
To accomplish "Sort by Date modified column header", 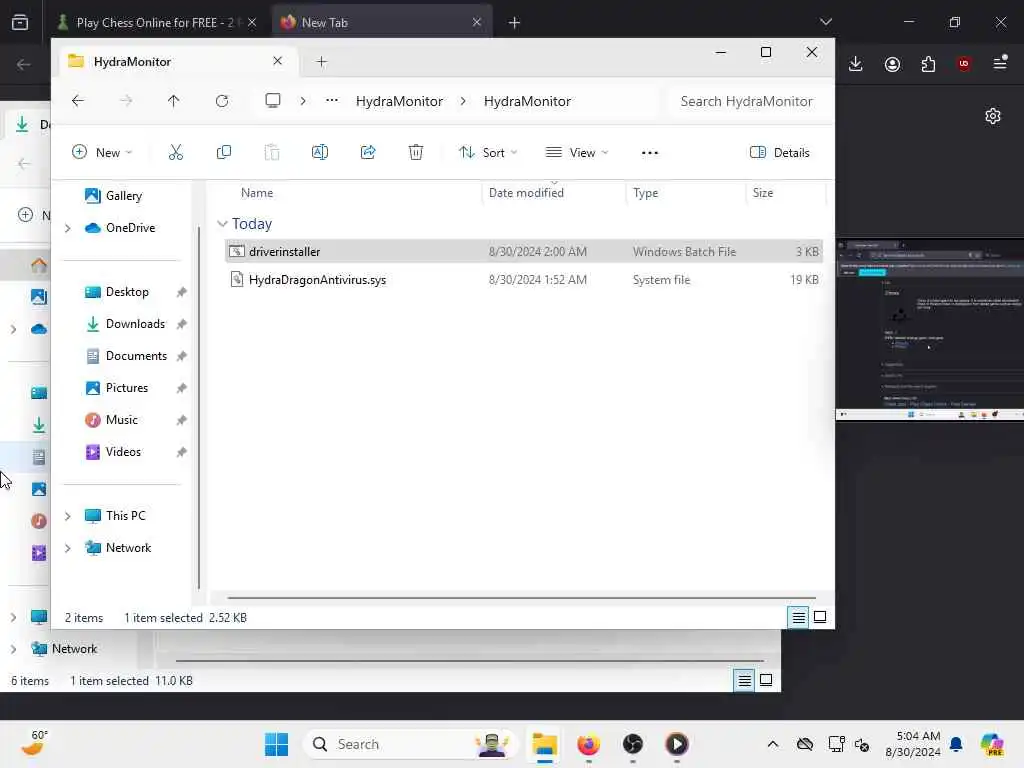I will pos(526,193).
